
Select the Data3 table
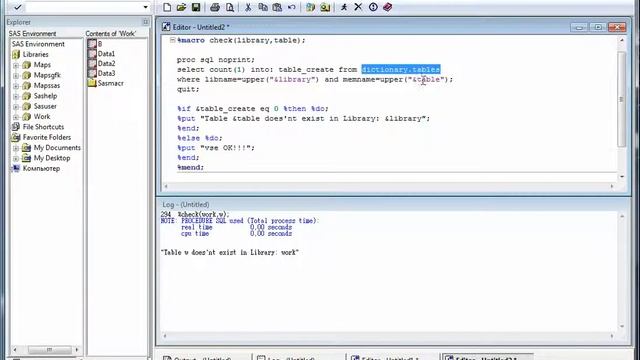(x=101, y=73)
